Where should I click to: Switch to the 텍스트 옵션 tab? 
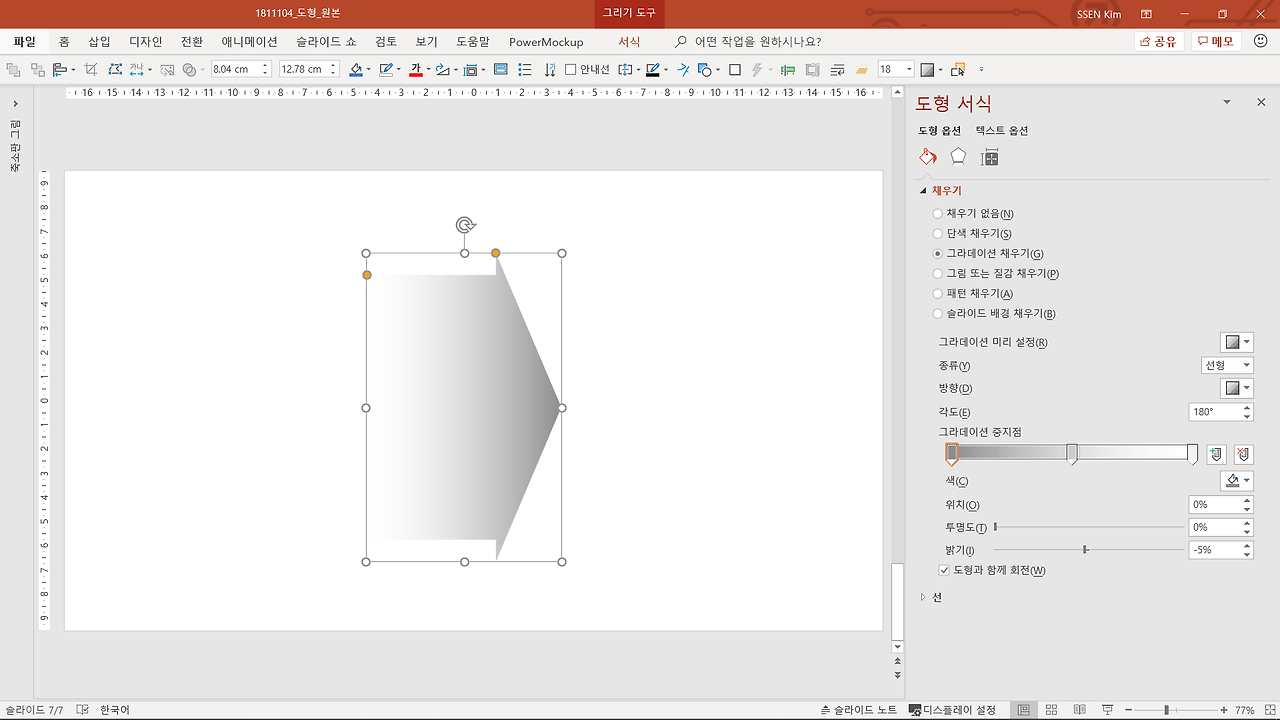point(1002,131)
